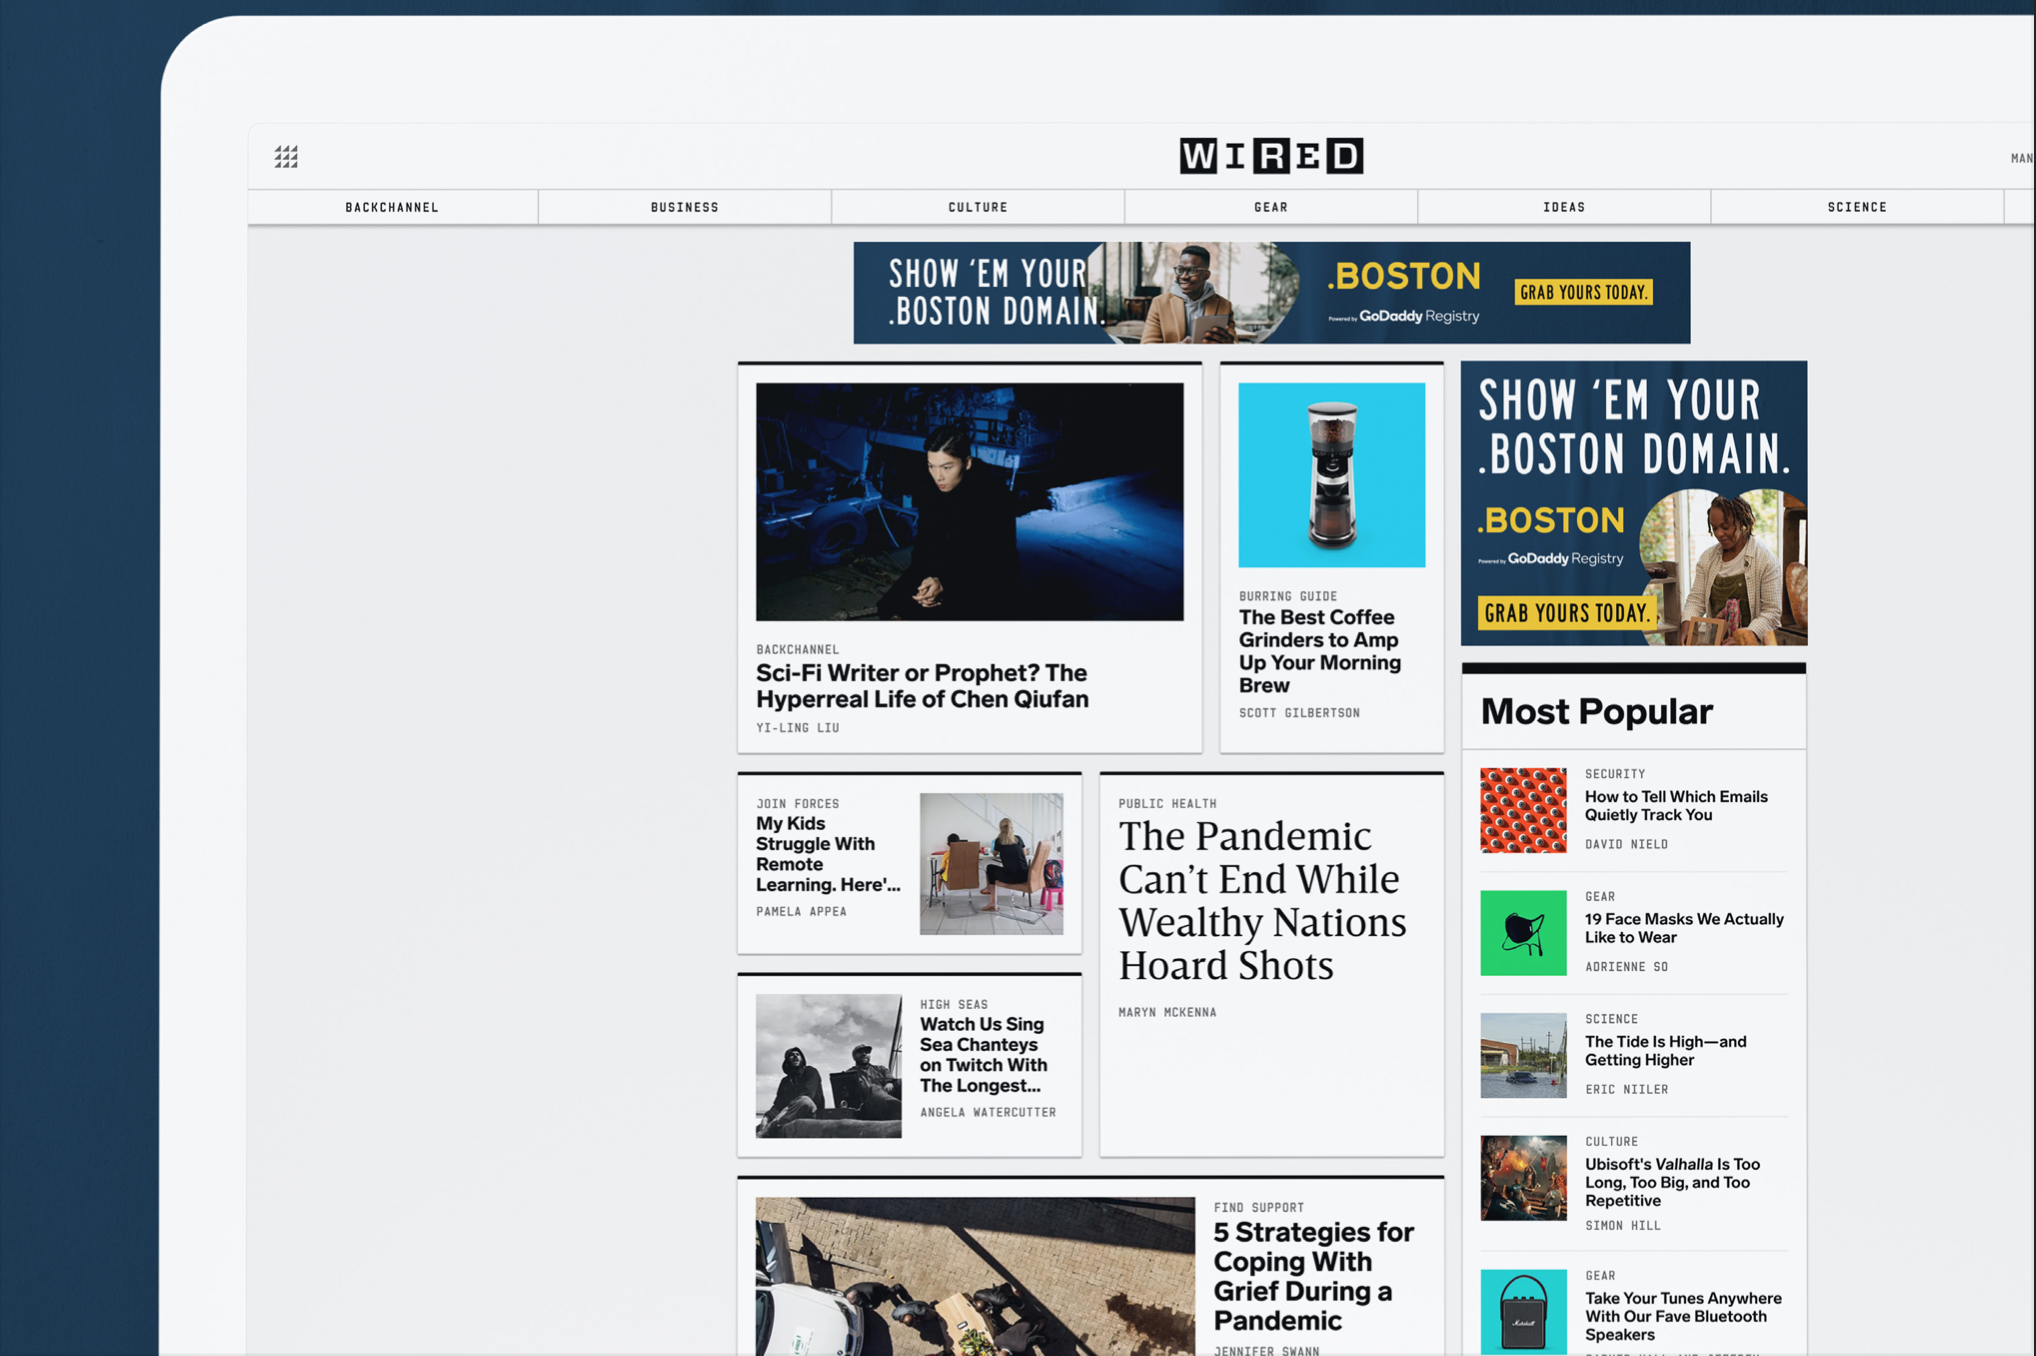Open Best Coffee Grinders article link

(x=1319, y=651)
